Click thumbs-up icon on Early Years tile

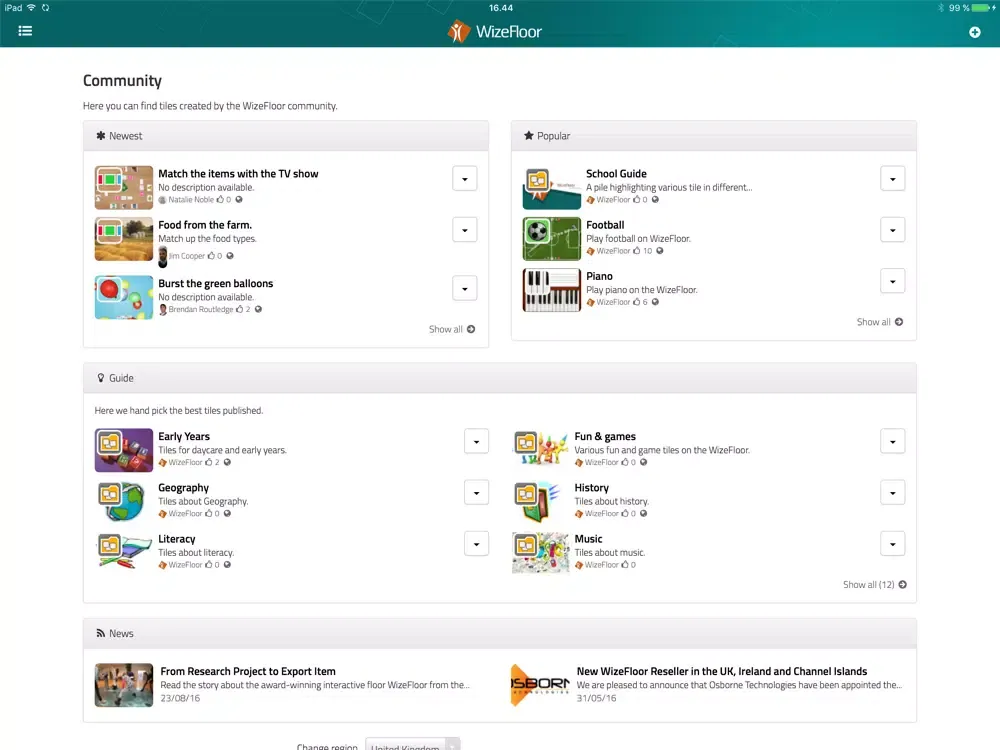click(209, 462)
